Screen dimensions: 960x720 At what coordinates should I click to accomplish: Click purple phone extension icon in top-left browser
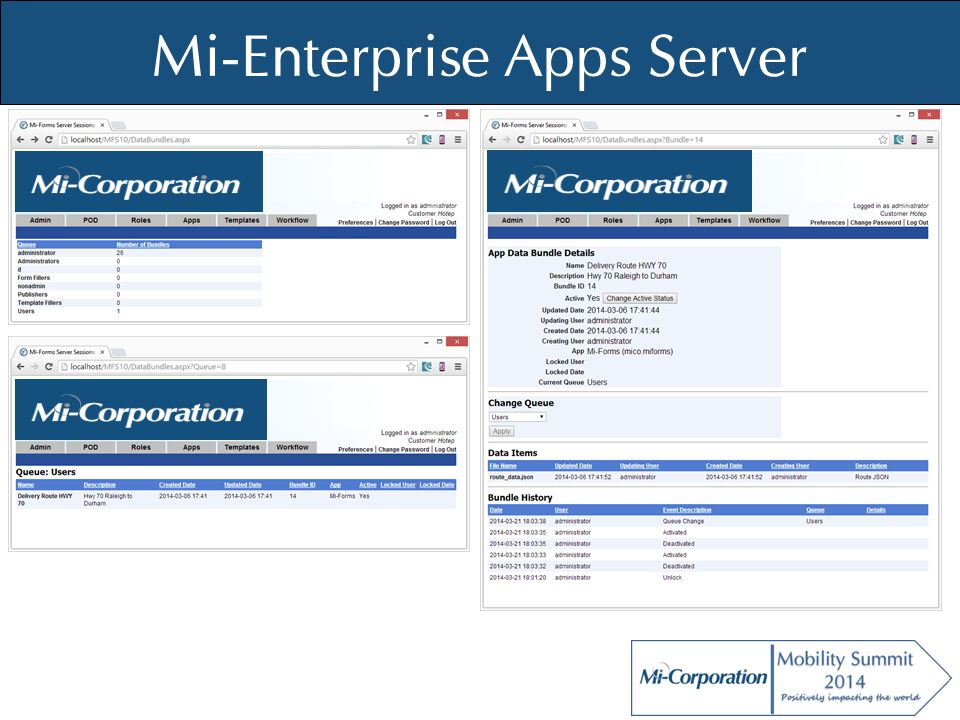click(x=442, y=140)
